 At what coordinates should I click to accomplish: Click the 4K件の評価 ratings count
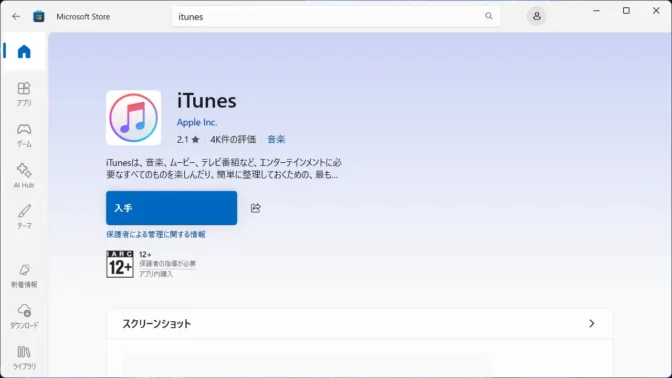[233, 139]
